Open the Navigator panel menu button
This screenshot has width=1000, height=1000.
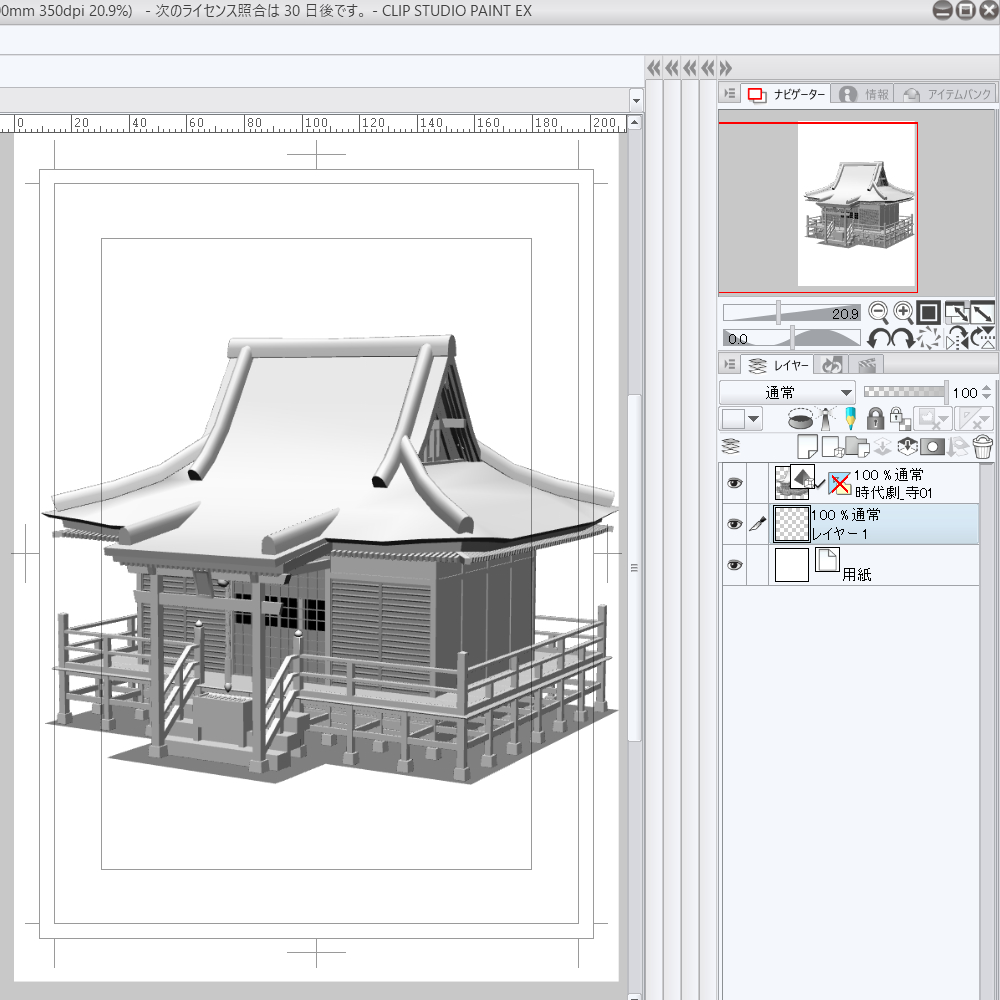(730, 93)
